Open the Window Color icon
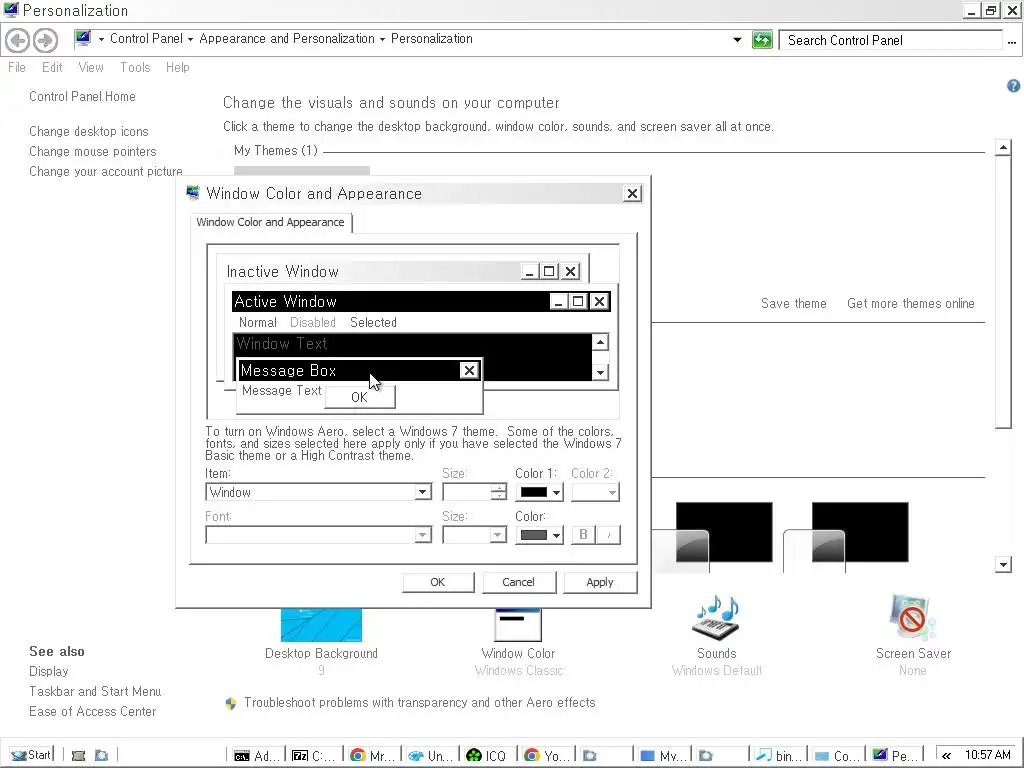This screenshot has width=1024, height=768. (518, 624)
